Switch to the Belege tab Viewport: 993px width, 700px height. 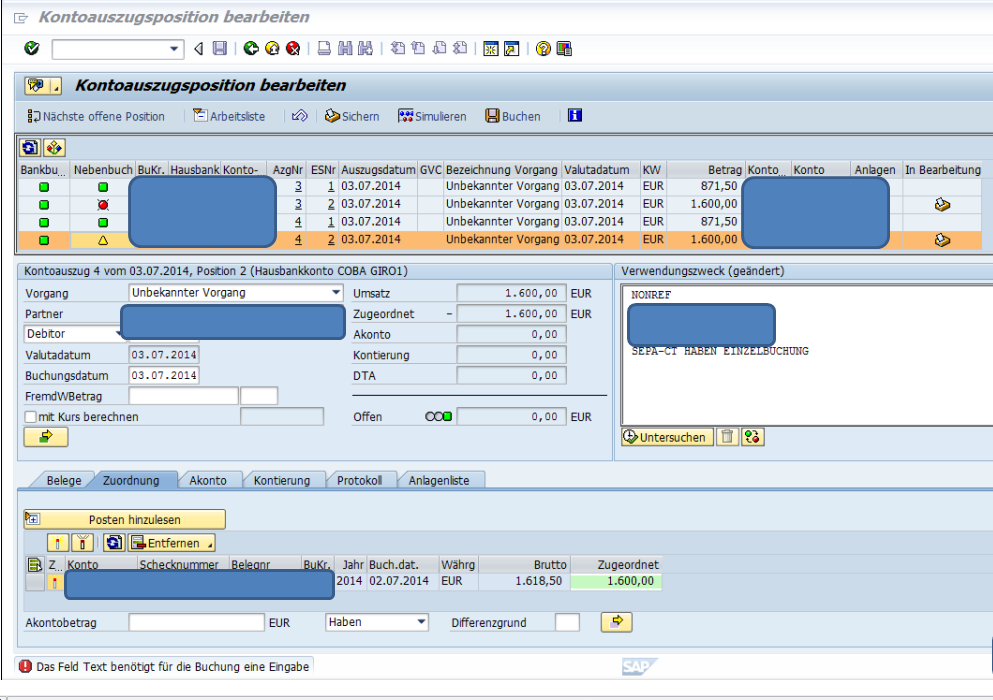pos(64,480)
